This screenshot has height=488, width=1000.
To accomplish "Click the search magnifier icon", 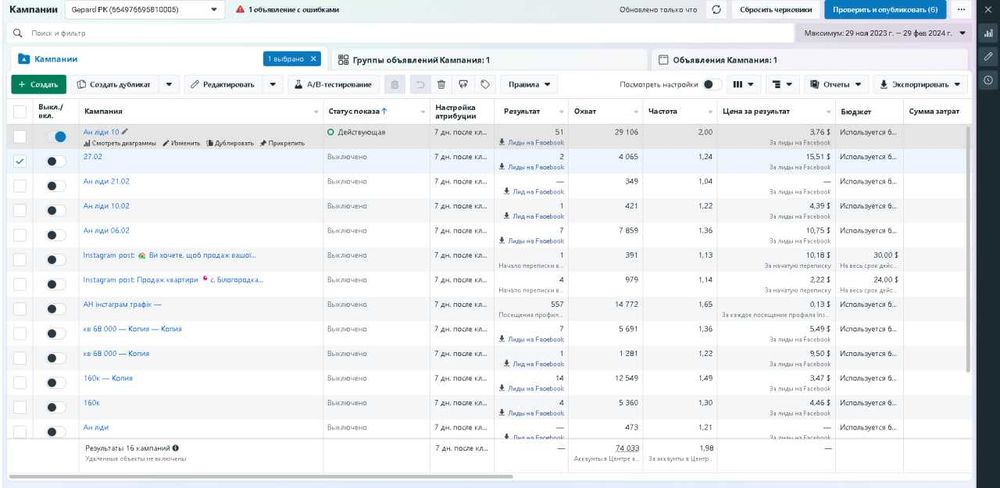I will (x=18, y=33).
